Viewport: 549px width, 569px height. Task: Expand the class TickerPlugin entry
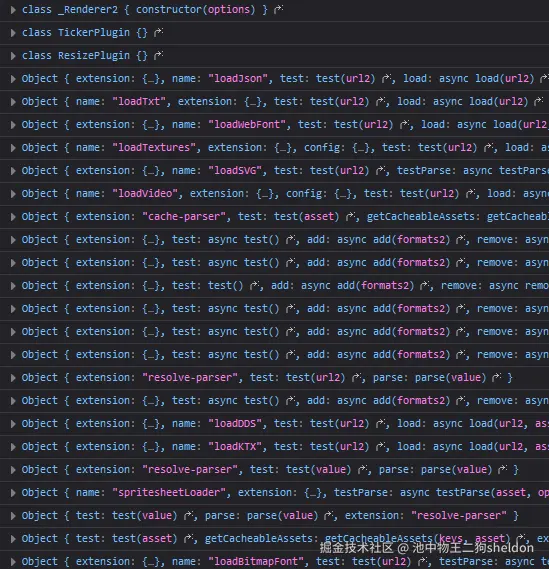(x=13, y=33)
